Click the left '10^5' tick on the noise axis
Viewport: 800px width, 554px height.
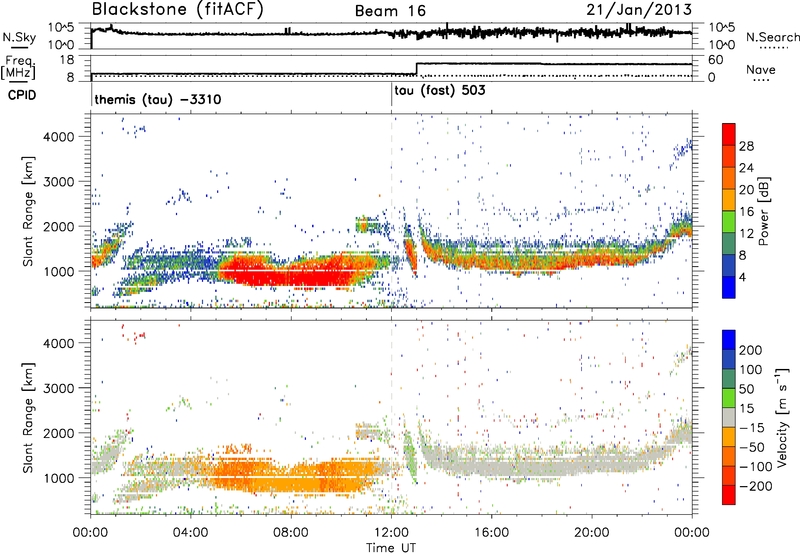point(61,28)
